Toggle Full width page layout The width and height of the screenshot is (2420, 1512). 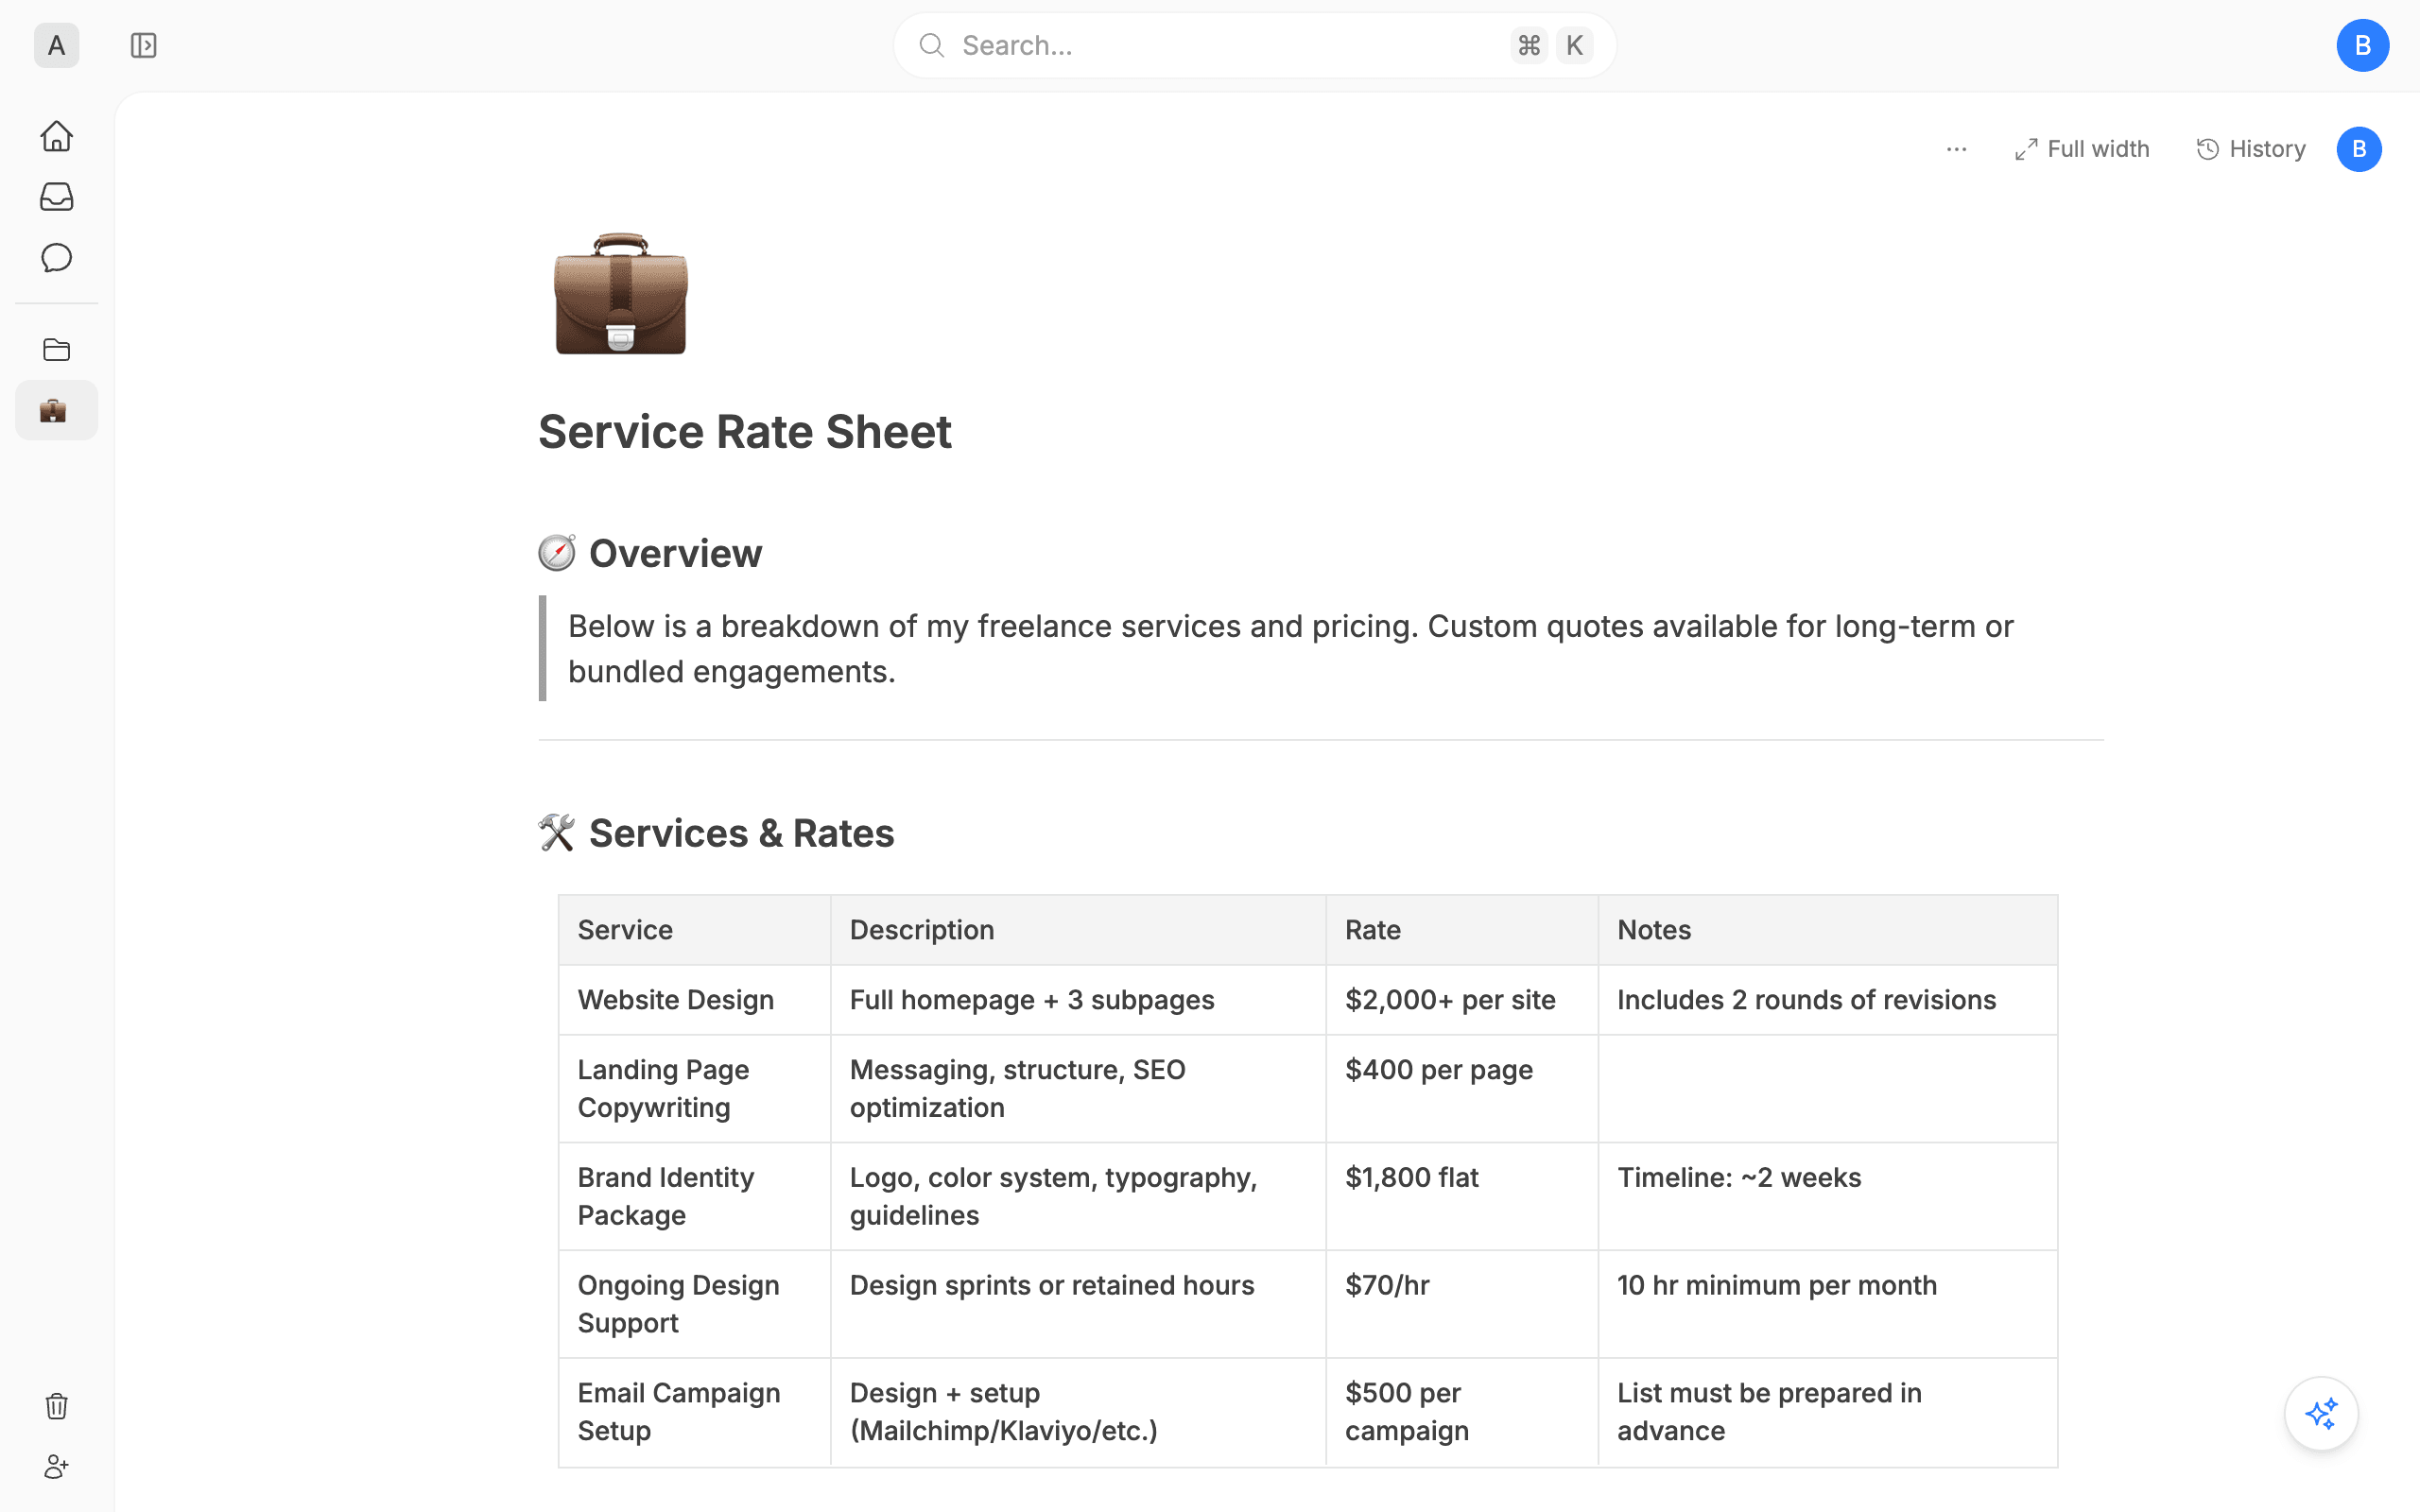[x=2081, y=149]
